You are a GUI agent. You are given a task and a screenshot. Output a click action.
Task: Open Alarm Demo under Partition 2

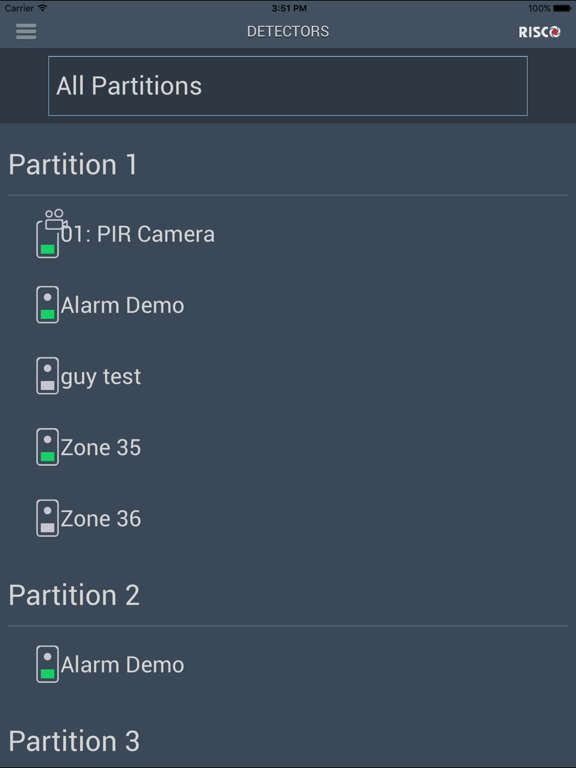(122, 665)
